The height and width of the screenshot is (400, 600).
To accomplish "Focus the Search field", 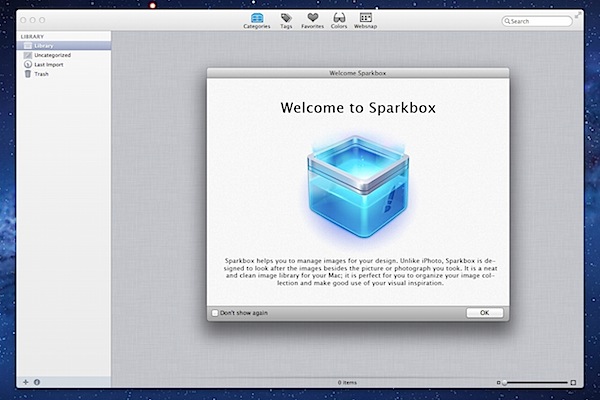I will point(537,21).
